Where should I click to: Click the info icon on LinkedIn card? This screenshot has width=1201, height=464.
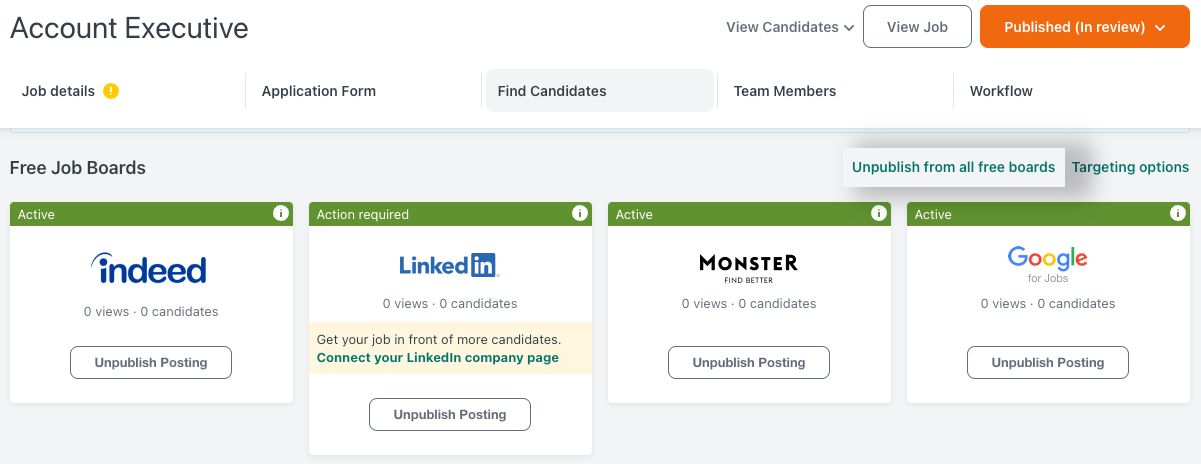[579, 213]
